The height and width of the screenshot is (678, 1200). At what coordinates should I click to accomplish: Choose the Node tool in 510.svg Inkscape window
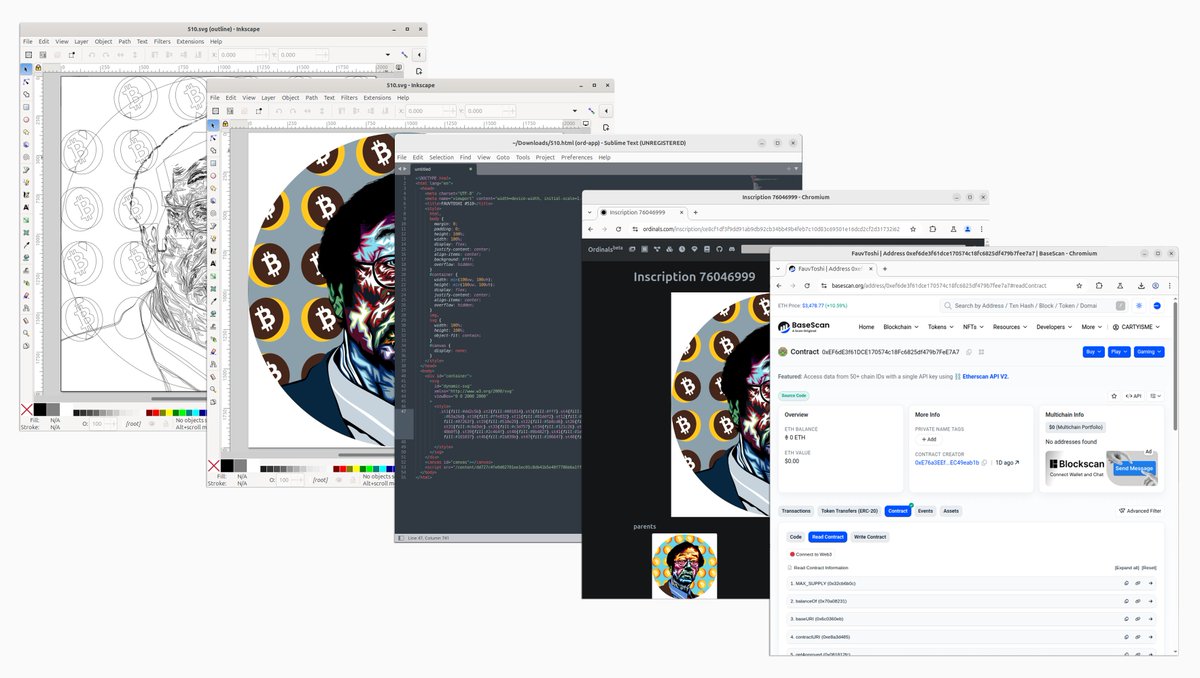pyautogui.click(x=213, y=138)
